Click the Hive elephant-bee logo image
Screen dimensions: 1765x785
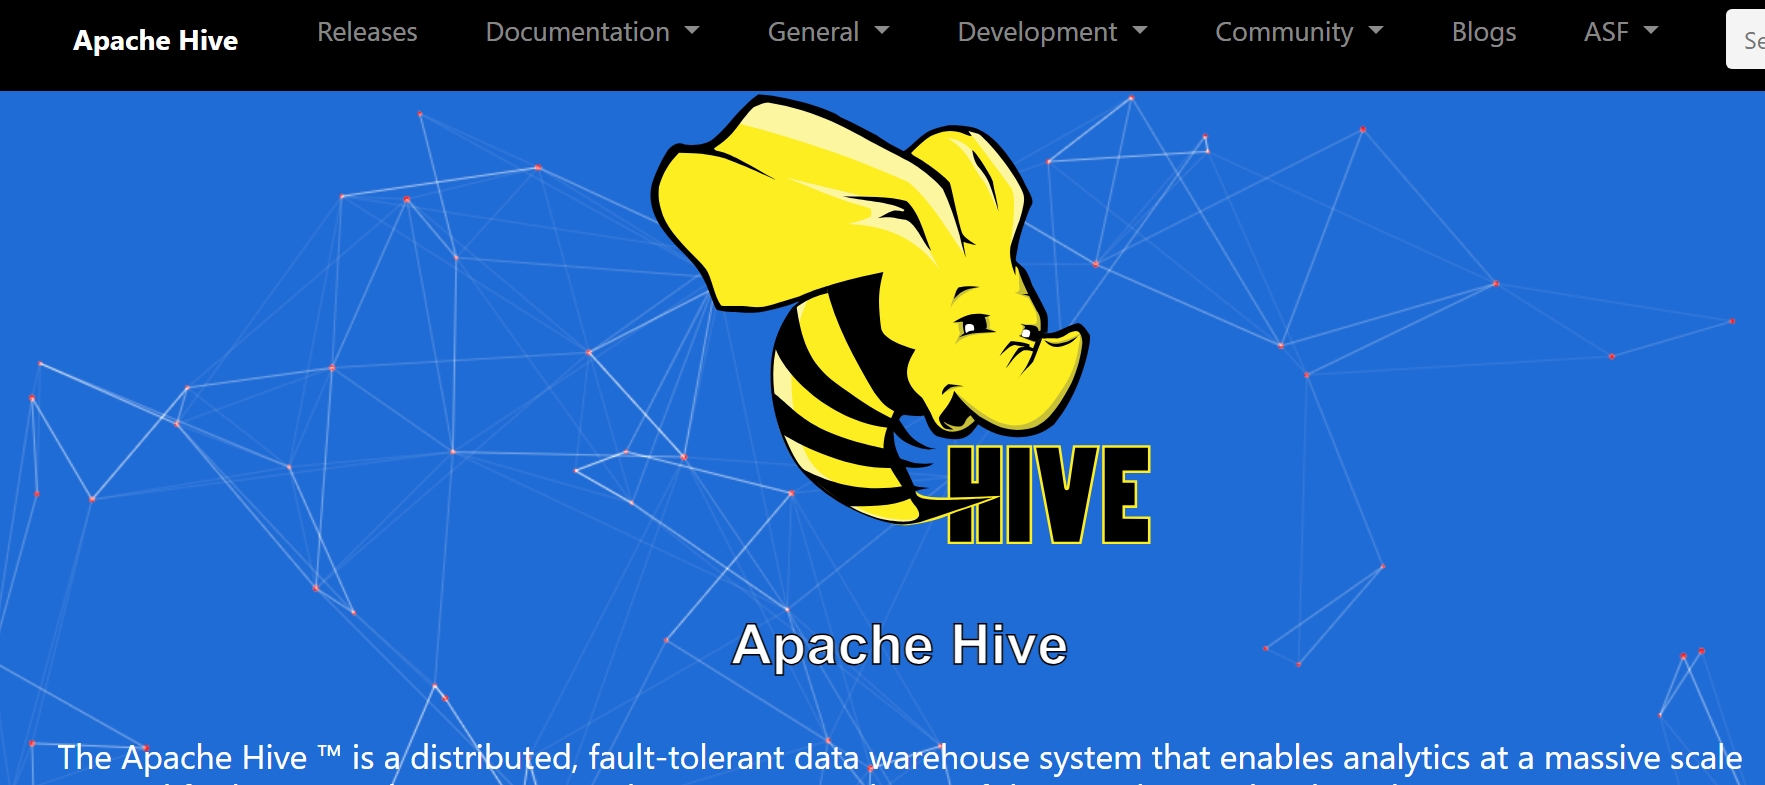tap(900, 320)
